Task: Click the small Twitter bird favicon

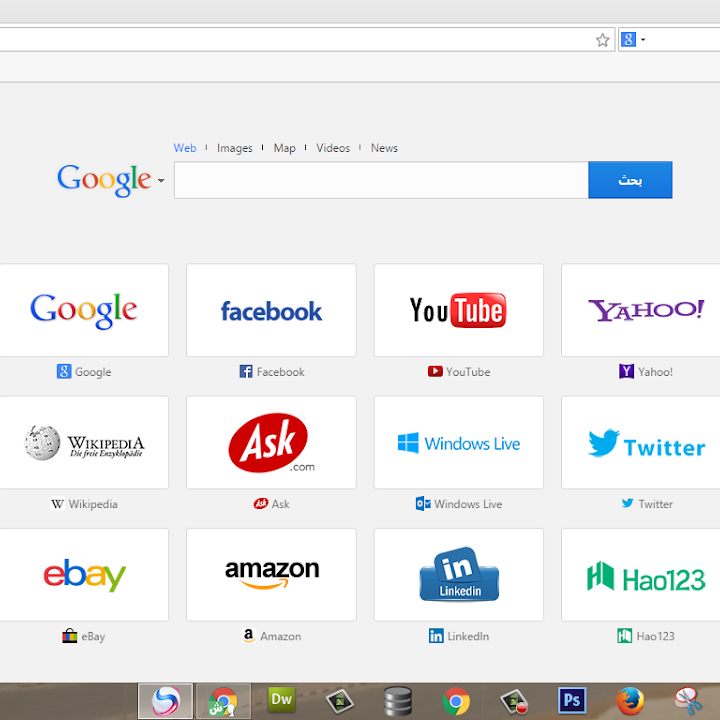Action: click(628, 503)
